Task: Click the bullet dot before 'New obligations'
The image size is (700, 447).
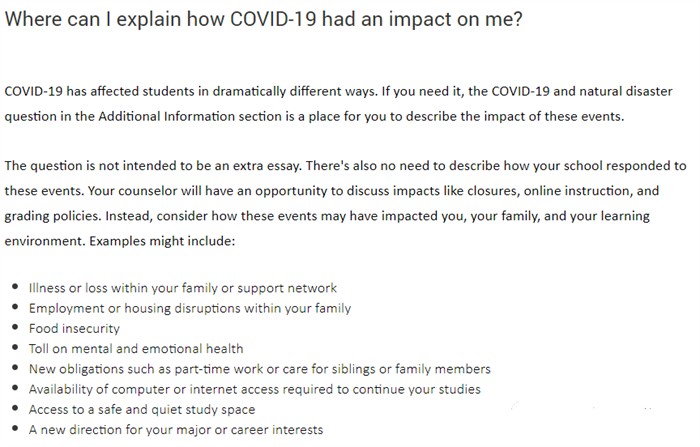Action: click(15, 368)
